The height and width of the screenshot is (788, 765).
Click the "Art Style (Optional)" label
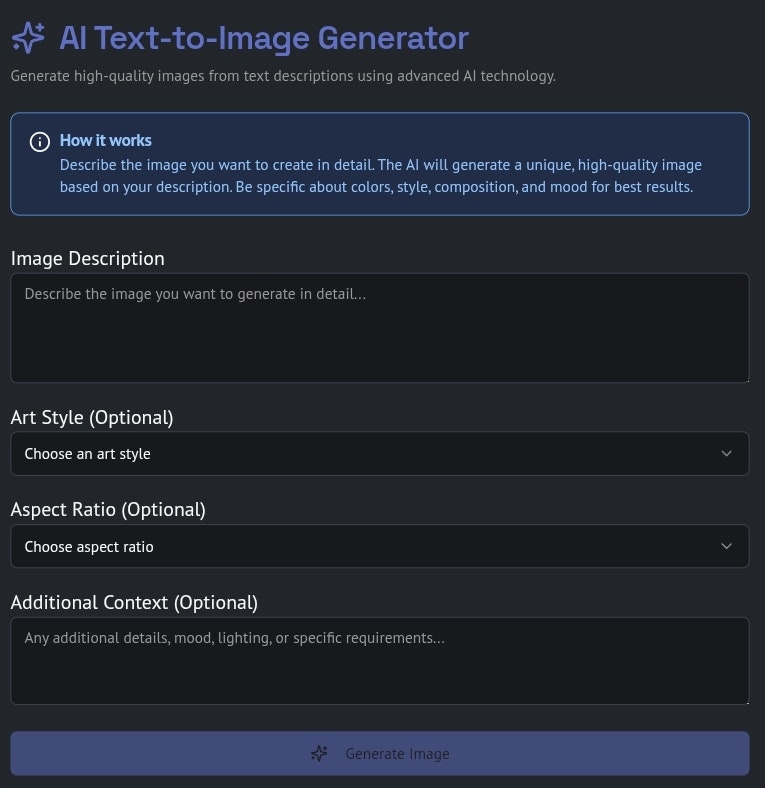pos(92,417)
